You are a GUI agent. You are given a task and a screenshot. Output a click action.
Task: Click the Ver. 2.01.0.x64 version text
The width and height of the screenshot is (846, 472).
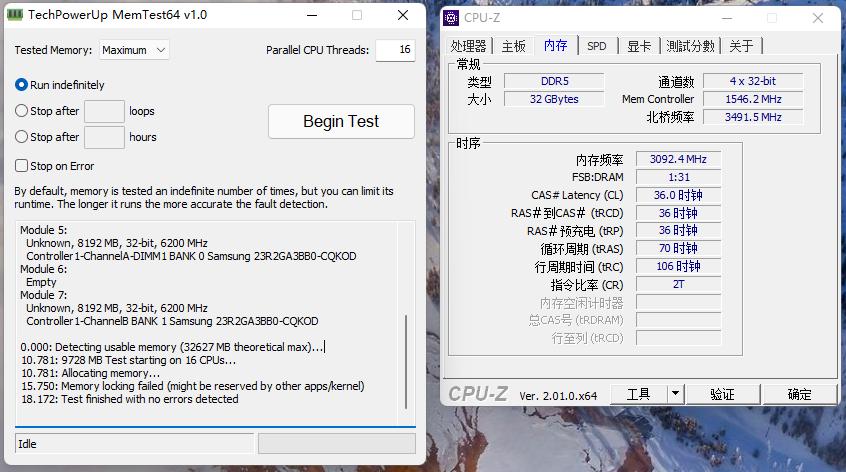click(x=558, y=396)
